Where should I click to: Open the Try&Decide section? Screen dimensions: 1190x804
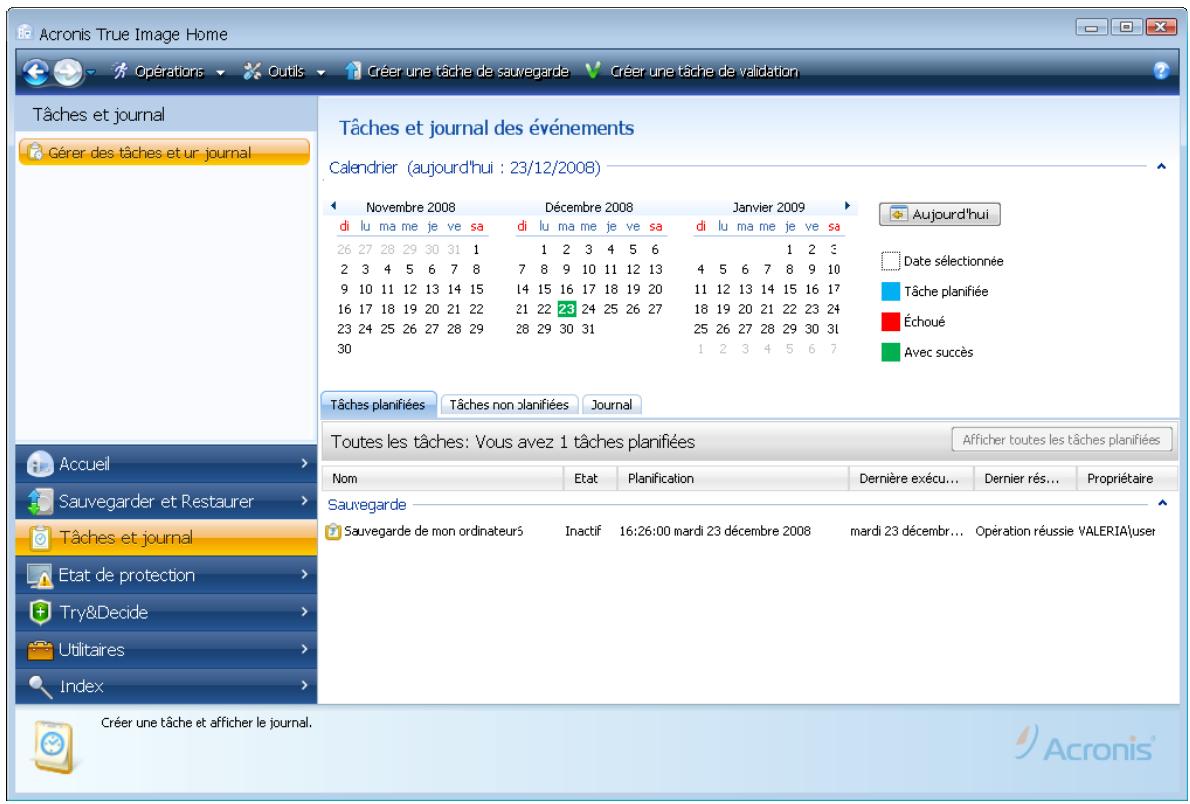(166, 612)
